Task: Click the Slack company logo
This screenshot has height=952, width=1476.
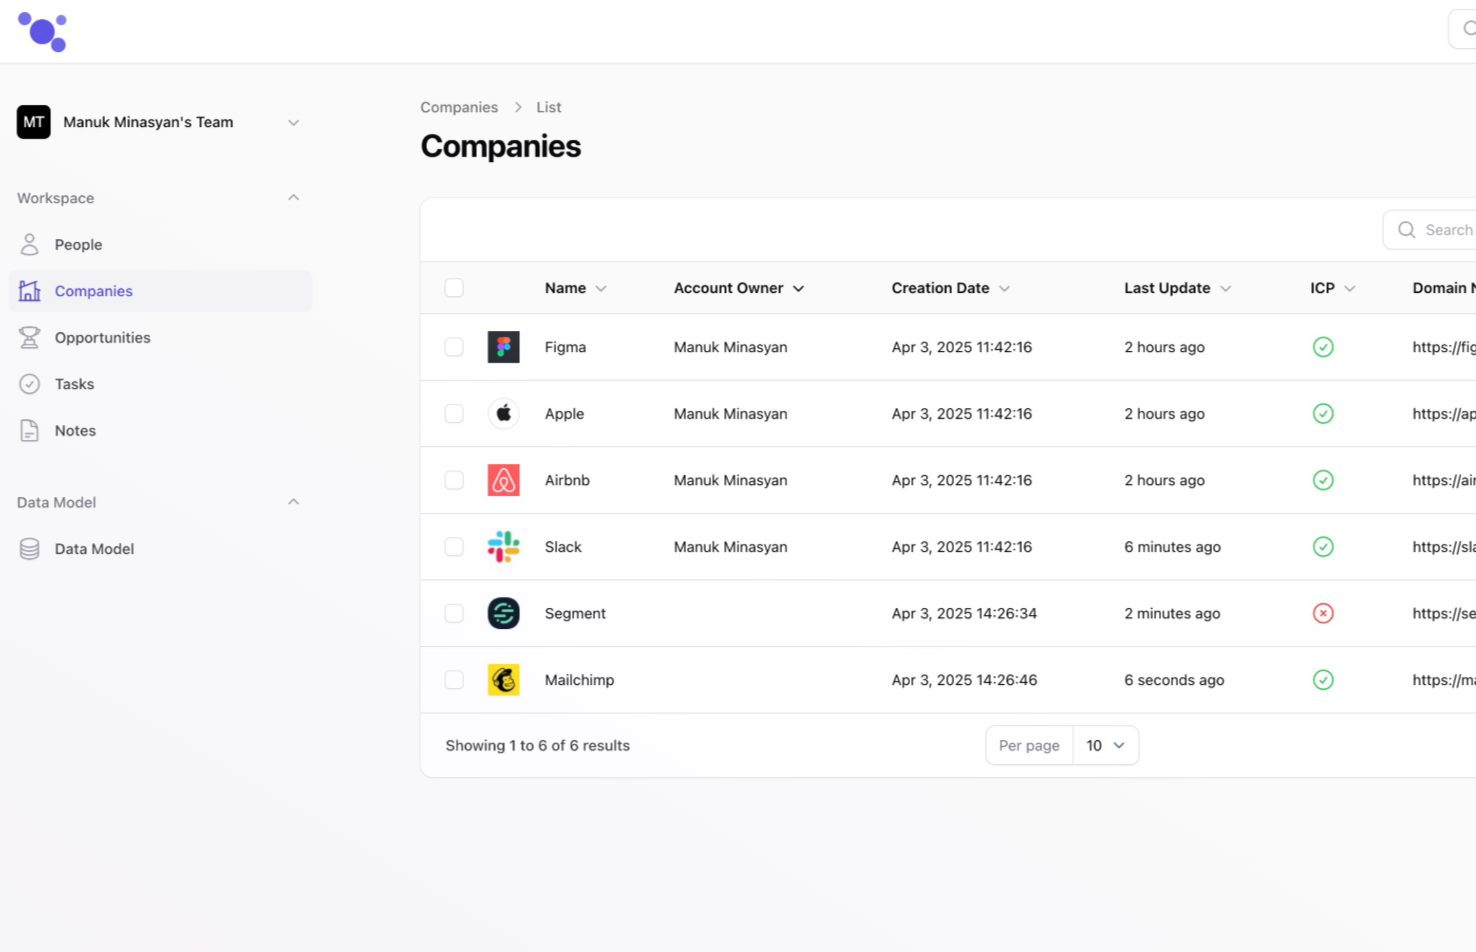Action: click(x=503, y=547)
